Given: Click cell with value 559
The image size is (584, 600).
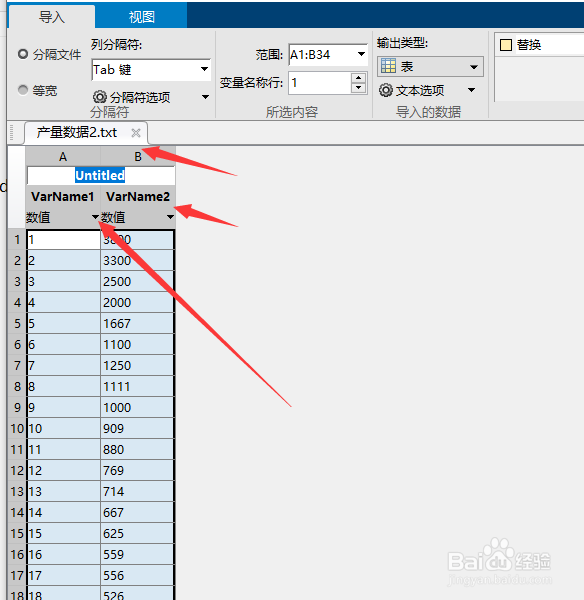Looking at the screenshot, I should tap(137, 554).
